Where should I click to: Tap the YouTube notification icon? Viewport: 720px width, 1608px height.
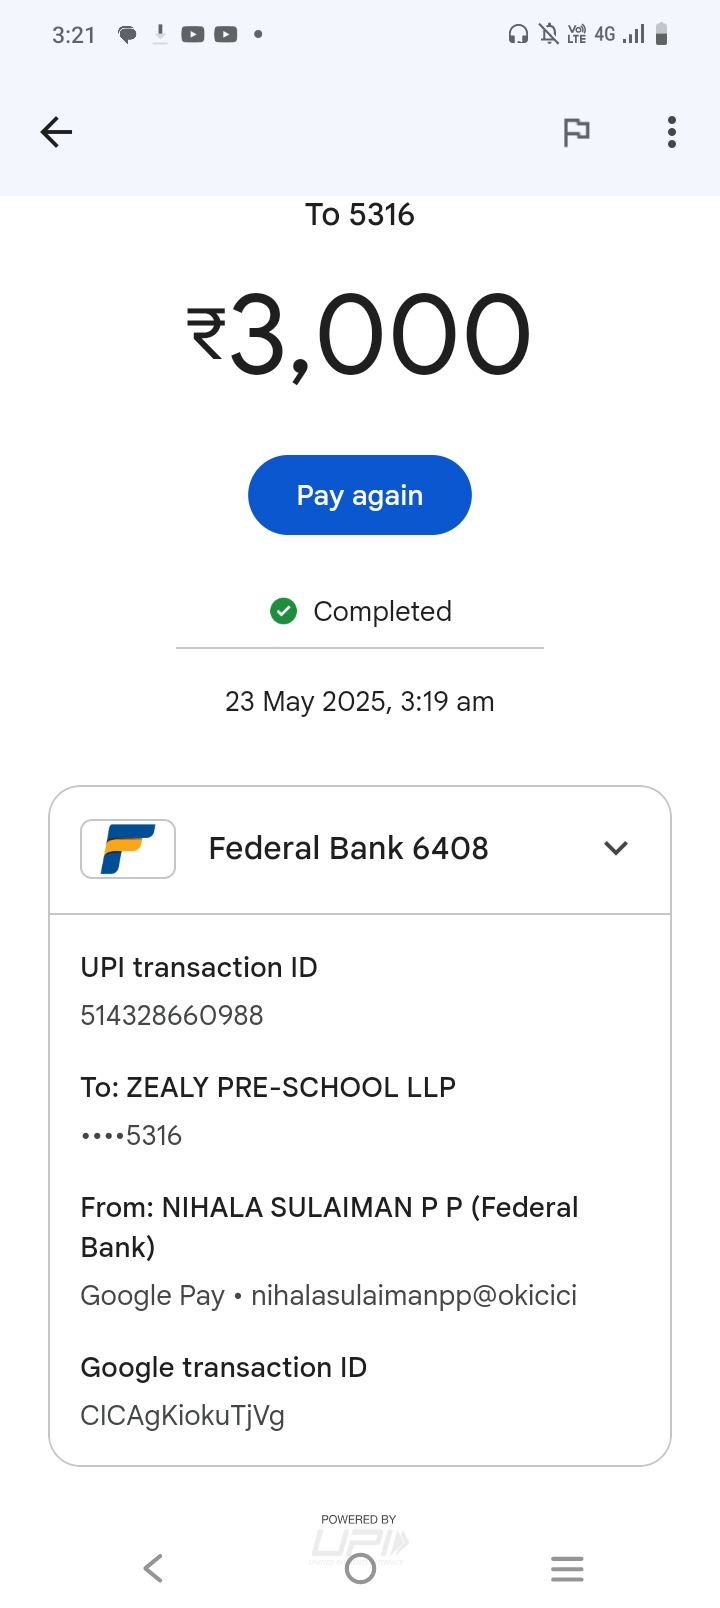tap(193, 35)
